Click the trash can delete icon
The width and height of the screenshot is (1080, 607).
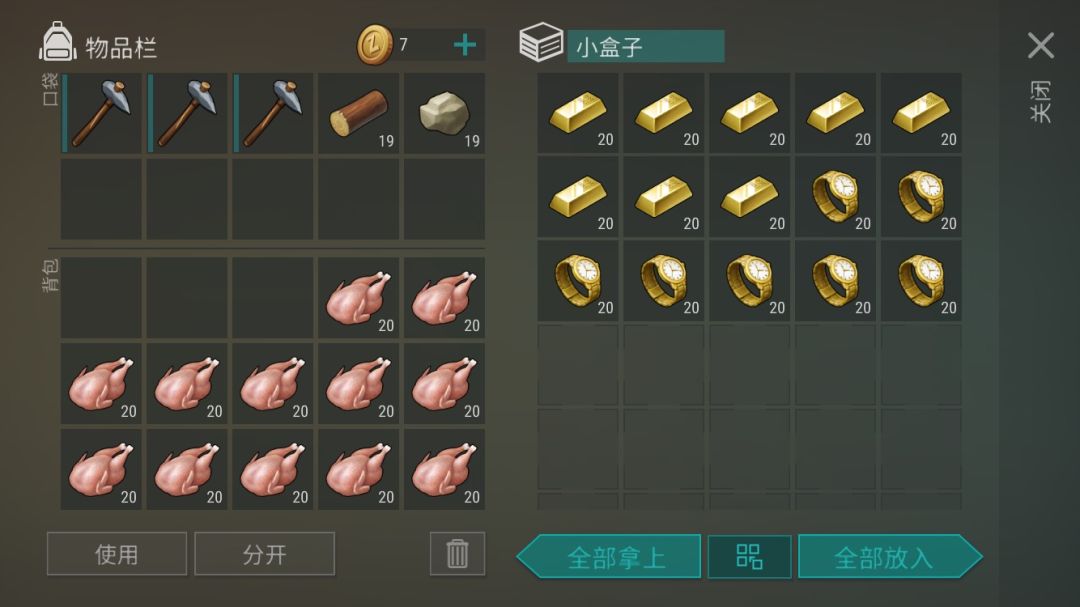[457, 553]
